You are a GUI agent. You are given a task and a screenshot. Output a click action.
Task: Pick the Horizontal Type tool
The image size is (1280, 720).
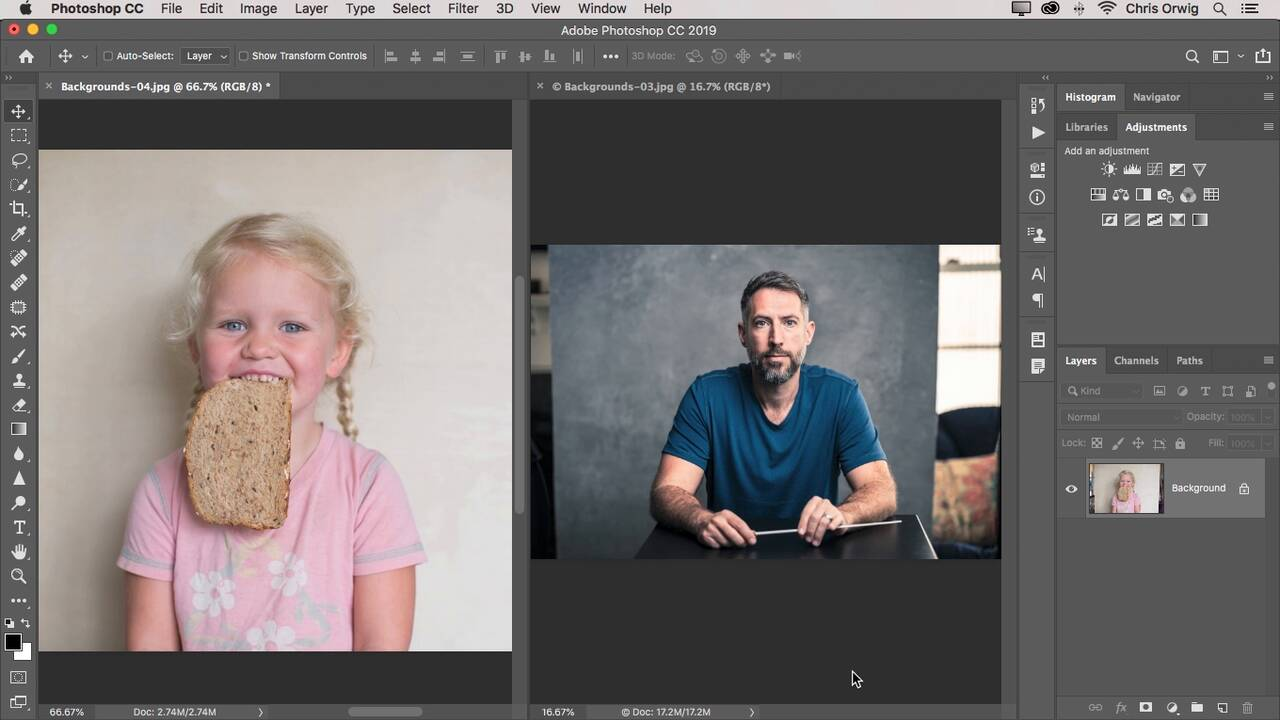(19, 527)
